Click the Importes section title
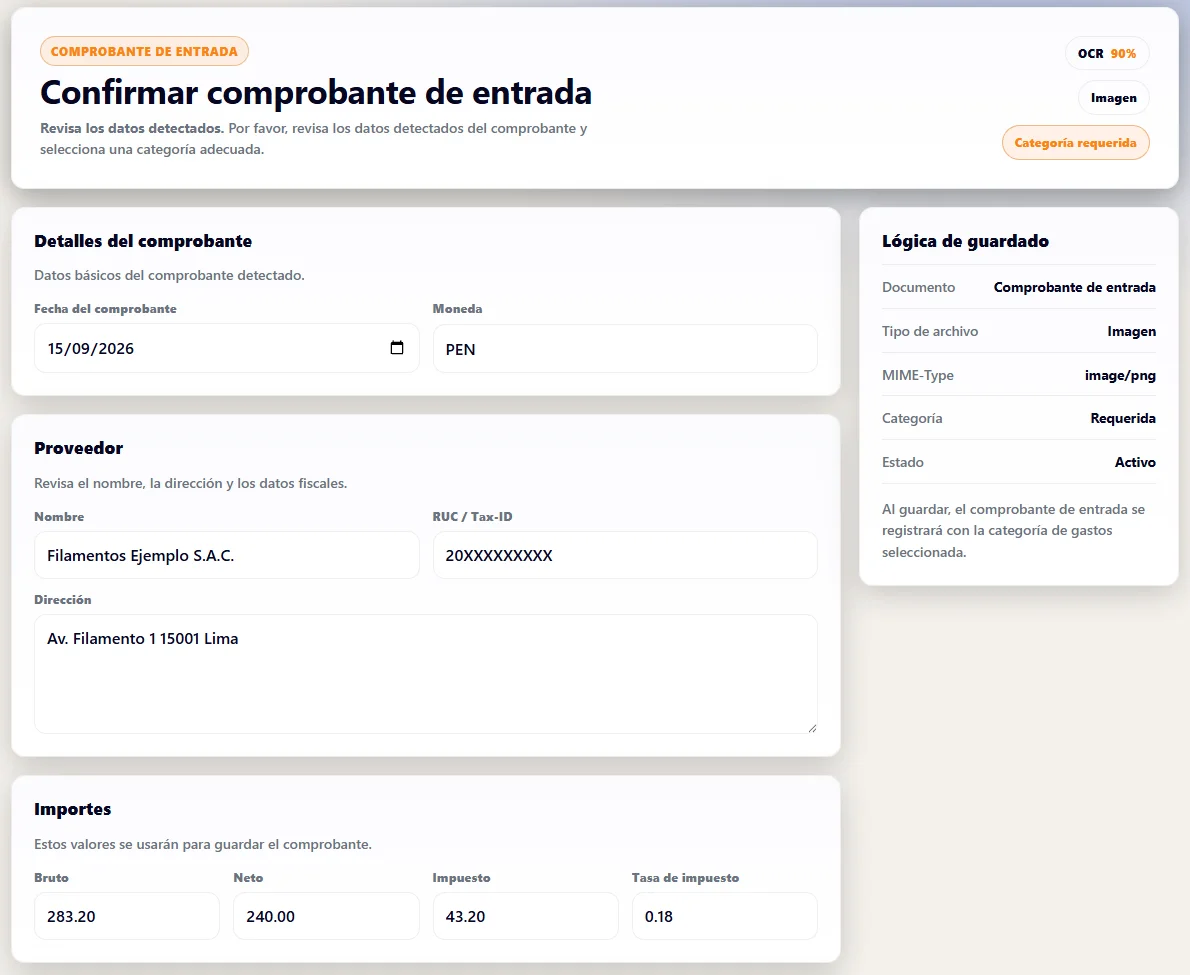This screenshot has width=1190, height=975. coord(72,810)
